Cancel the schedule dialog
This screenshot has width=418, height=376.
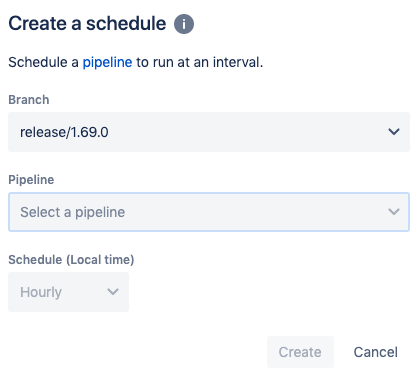[376, 352]
